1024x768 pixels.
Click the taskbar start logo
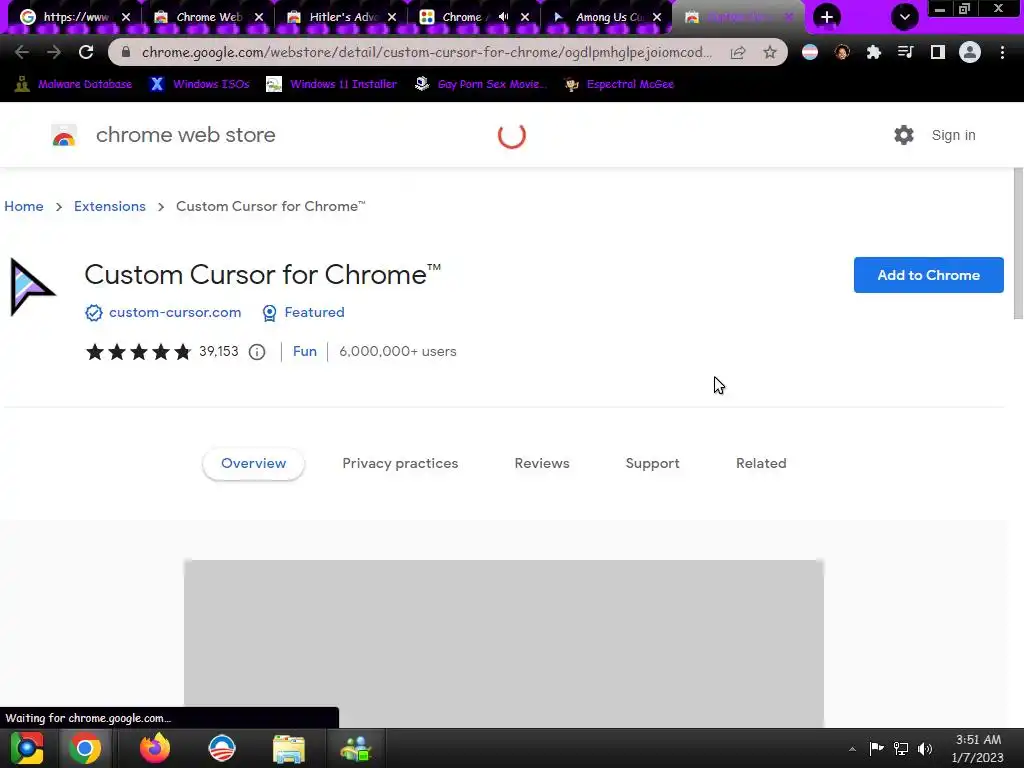(x=26, y=748)
